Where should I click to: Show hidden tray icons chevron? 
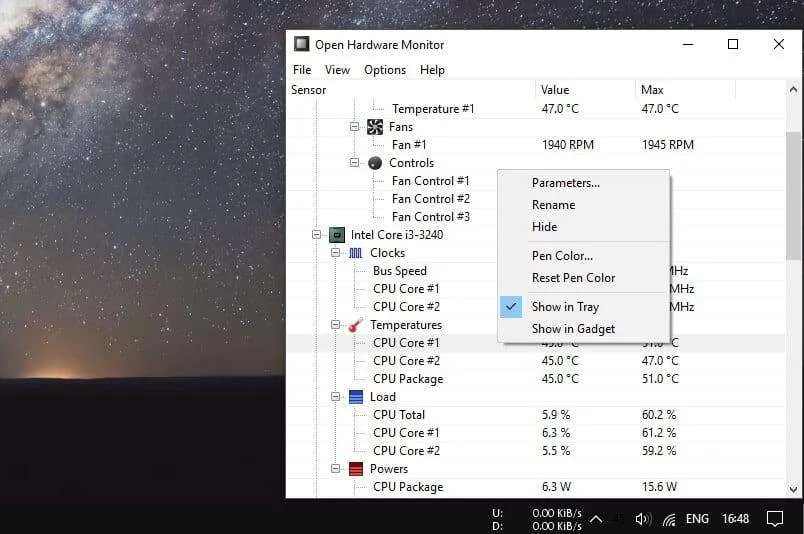596,519
